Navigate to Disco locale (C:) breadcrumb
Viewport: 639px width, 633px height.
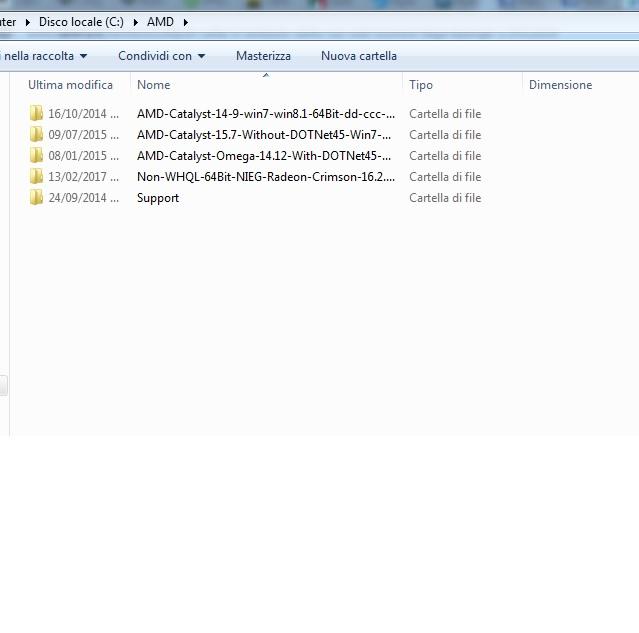coord(81,22)
